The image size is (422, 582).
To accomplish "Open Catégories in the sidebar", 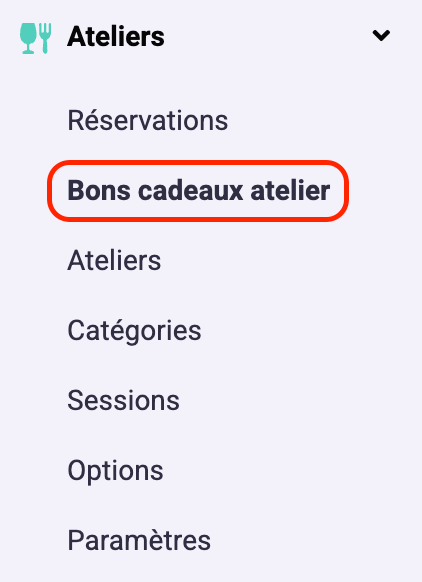I will pyautogui.click(x=134, y=331).
